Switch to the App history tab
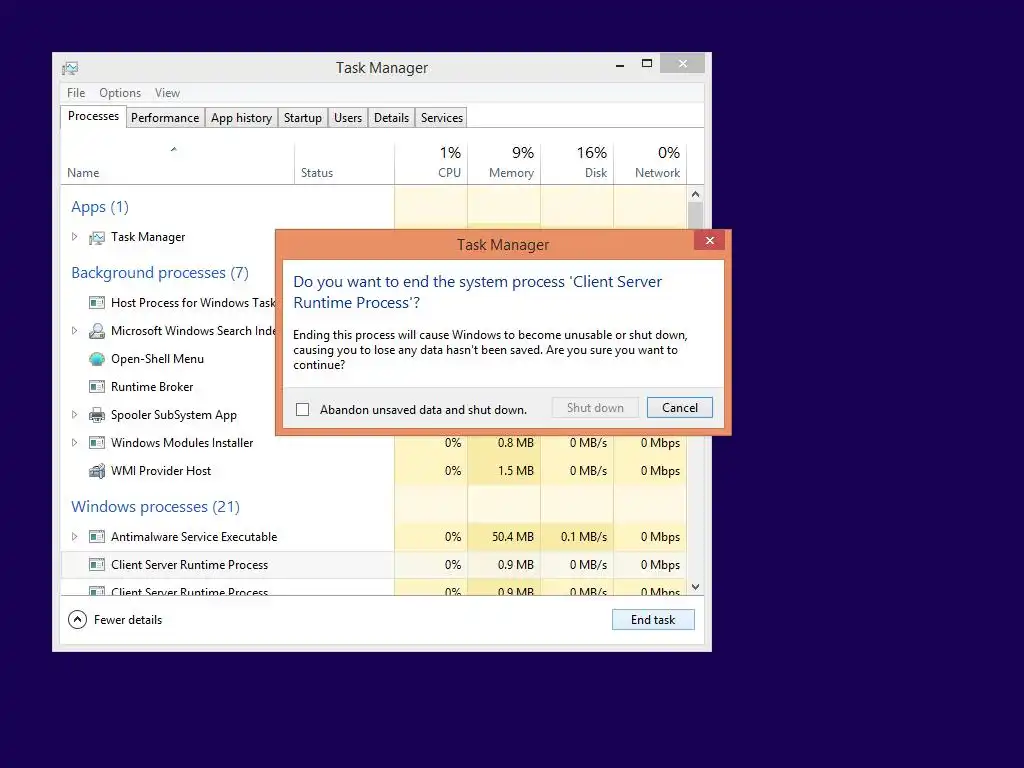 point(241,118)
